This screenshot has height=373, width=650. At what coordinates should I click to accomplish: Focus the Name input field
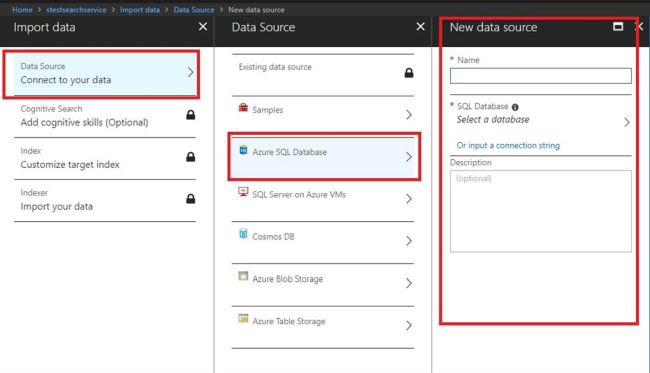[541, 76]
